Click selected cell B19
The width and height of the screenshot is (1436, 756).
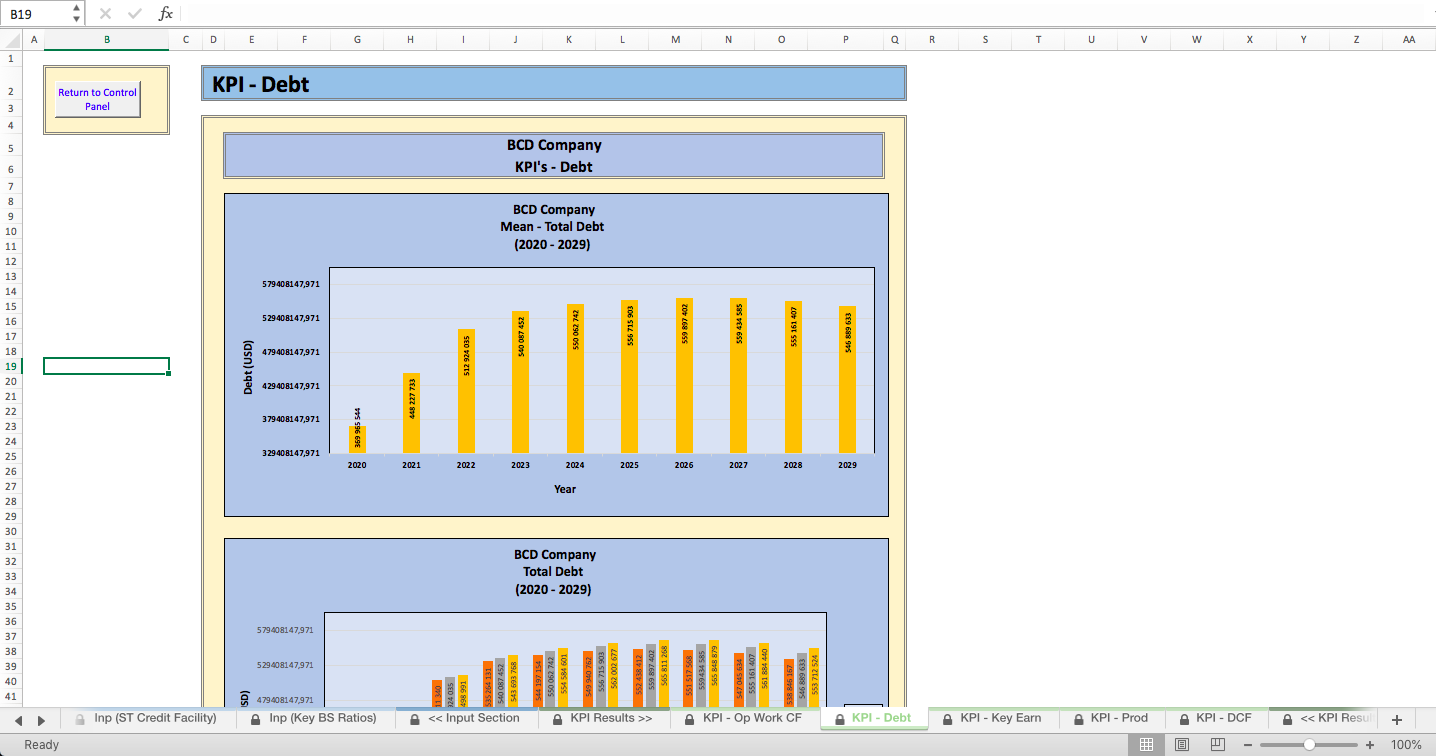(x=106, y=366)
